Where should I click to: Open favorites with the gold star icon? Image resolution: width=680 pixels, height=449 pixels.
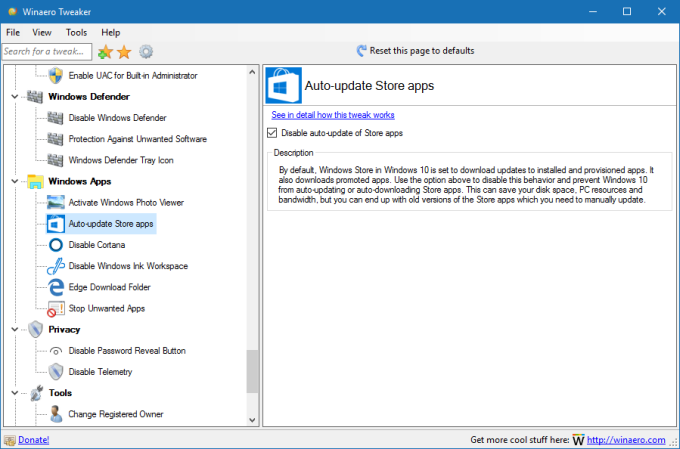click(x=125, y=51)
